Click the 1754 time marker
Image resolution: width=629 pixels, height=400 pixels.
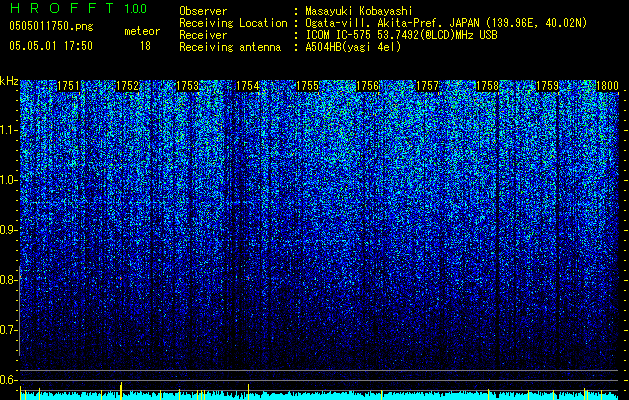[x=248, y=86]
